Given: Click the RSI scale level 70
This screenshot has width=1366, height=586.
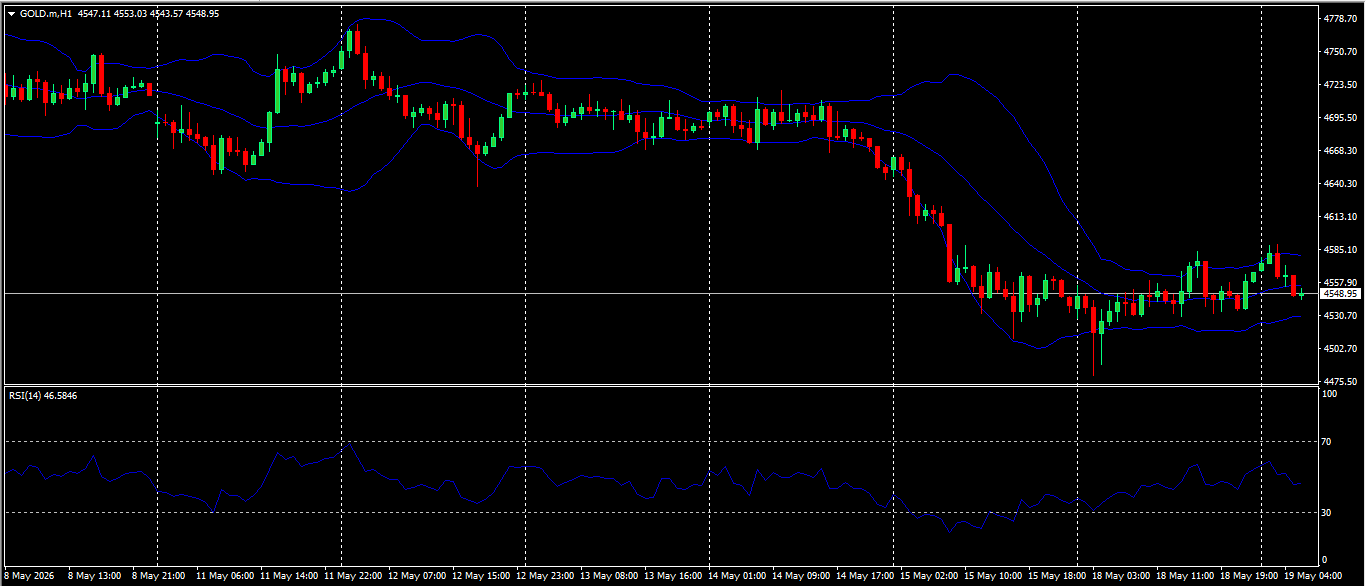Looking at the screenshot, I should tap(1327, 441).
